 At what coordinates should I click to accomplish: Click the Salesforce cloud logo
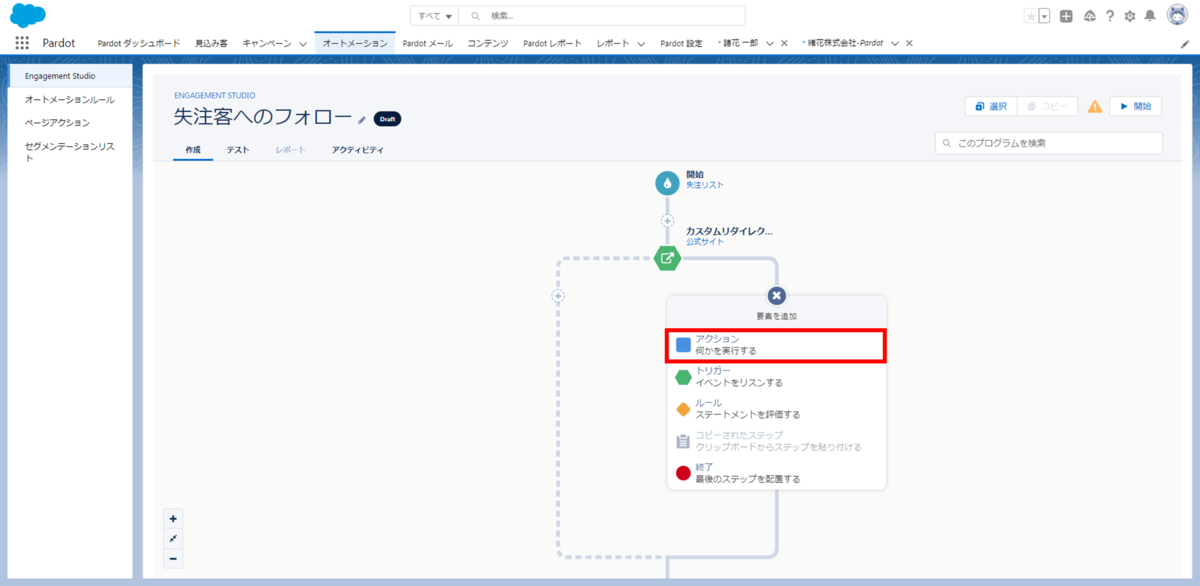(27, 15)
